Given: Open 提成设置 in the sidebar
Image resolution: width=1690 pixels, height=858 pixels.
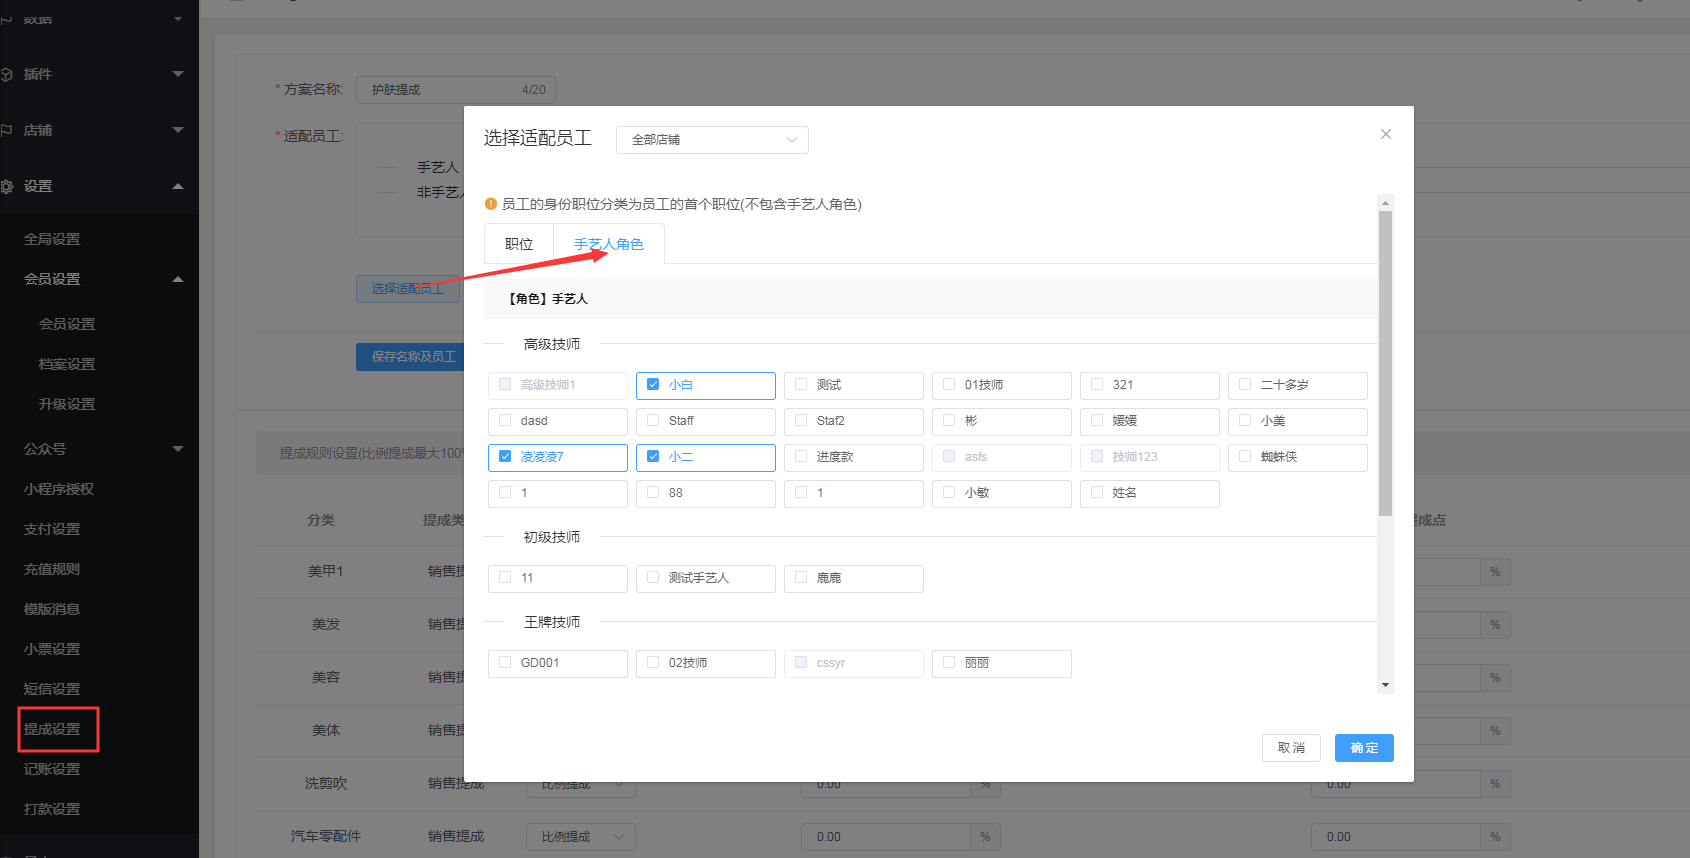Looking at the screenshot, I should point(52,729).
